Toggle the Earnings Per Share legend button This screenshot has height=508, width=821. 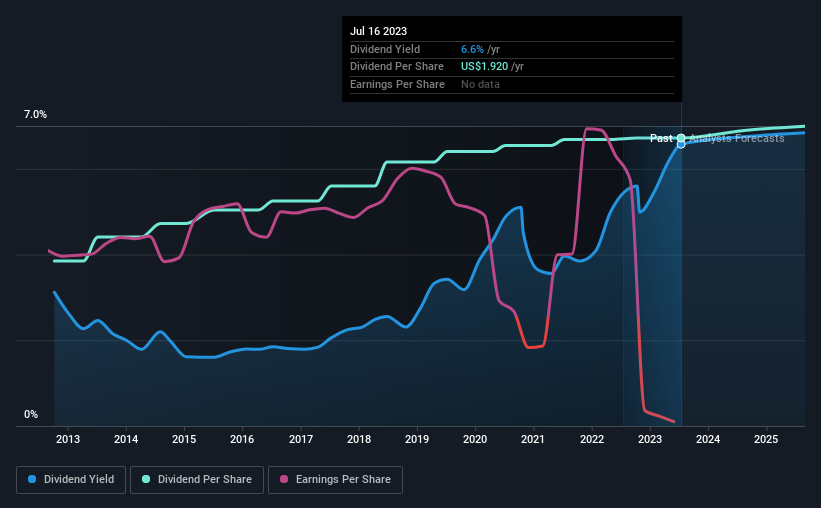(335, 479)
